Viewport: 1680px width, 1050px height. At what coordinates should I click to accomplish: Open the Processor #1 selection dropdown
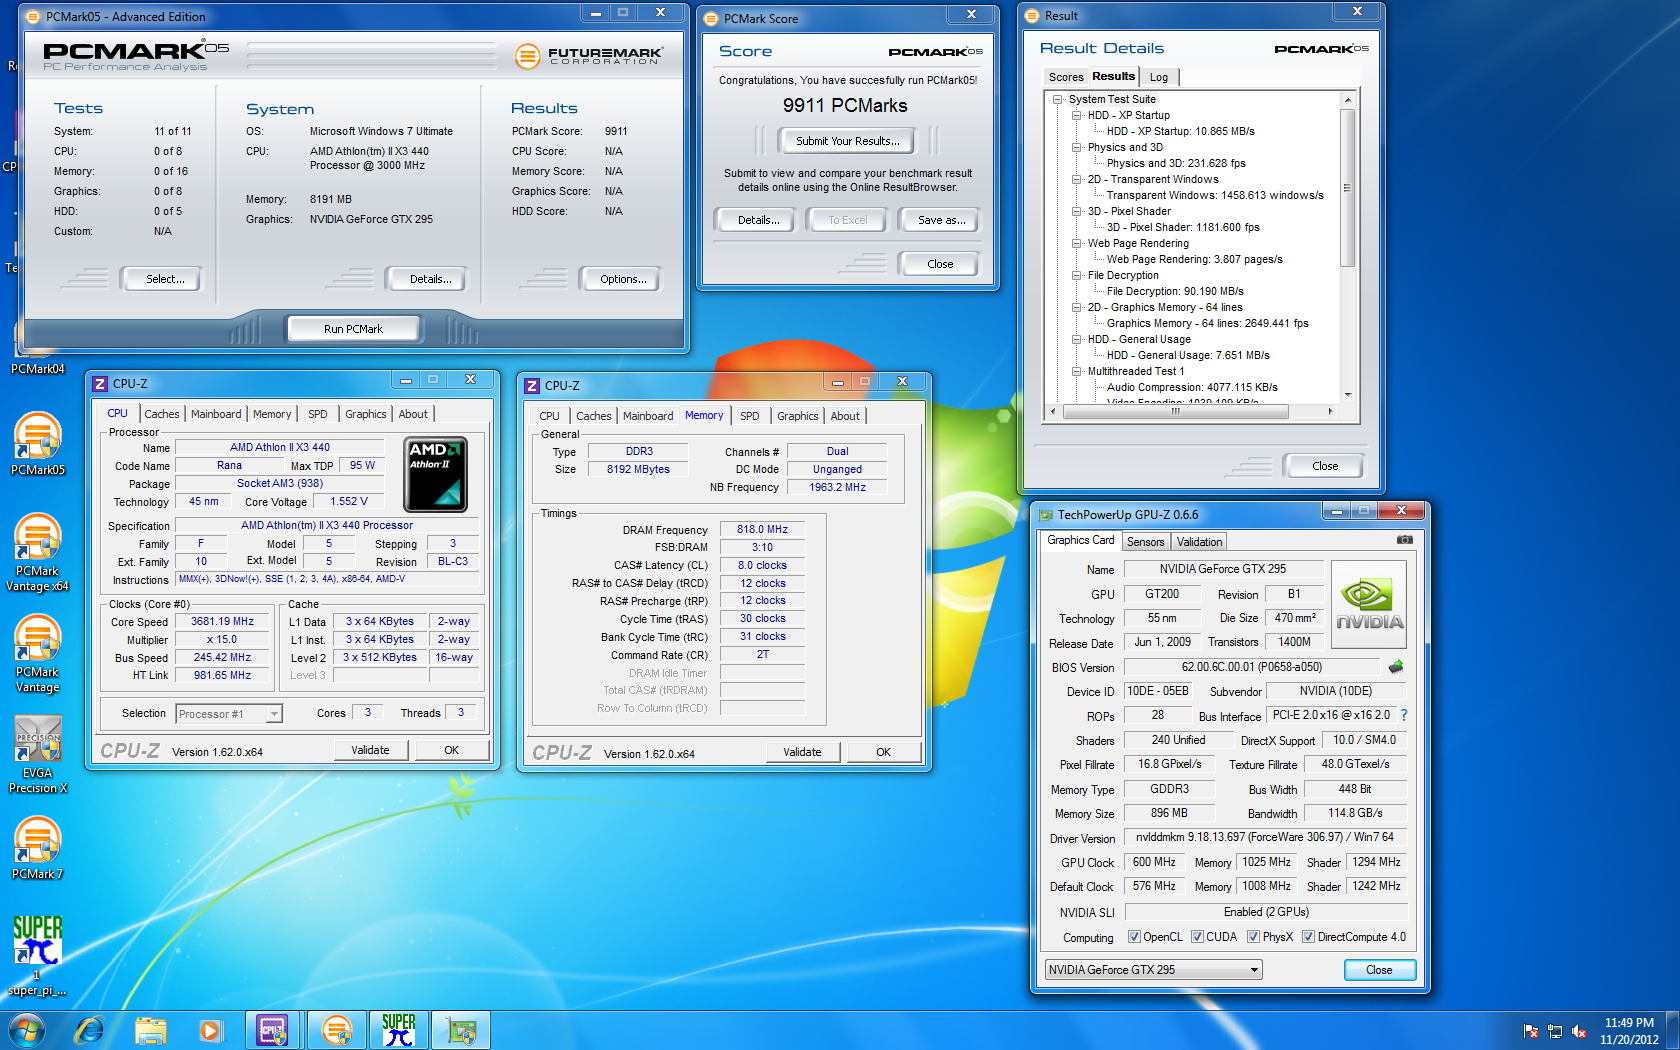click(229, 714)
